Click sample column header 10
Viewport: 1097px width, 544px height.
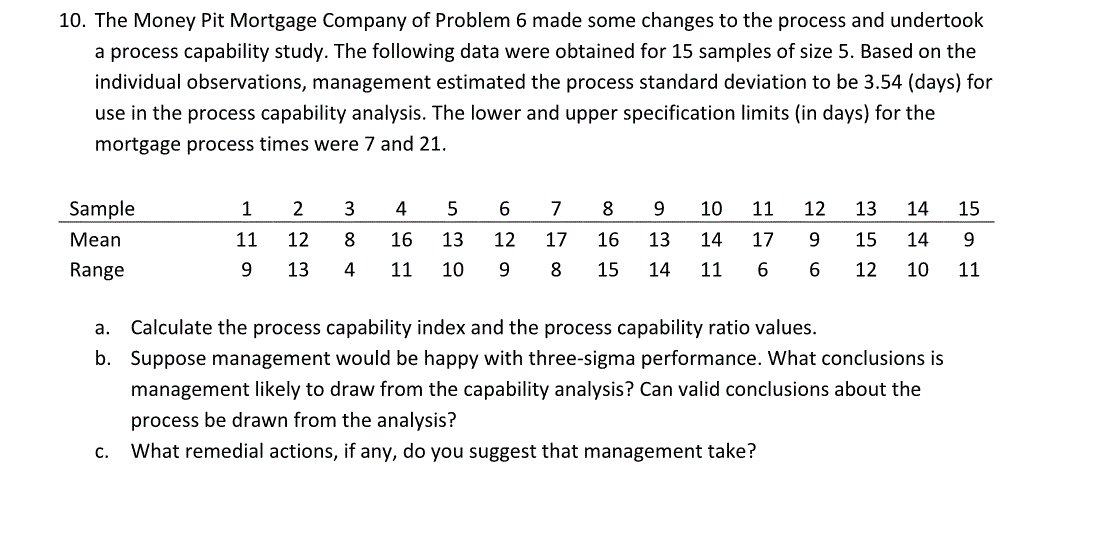712,209
